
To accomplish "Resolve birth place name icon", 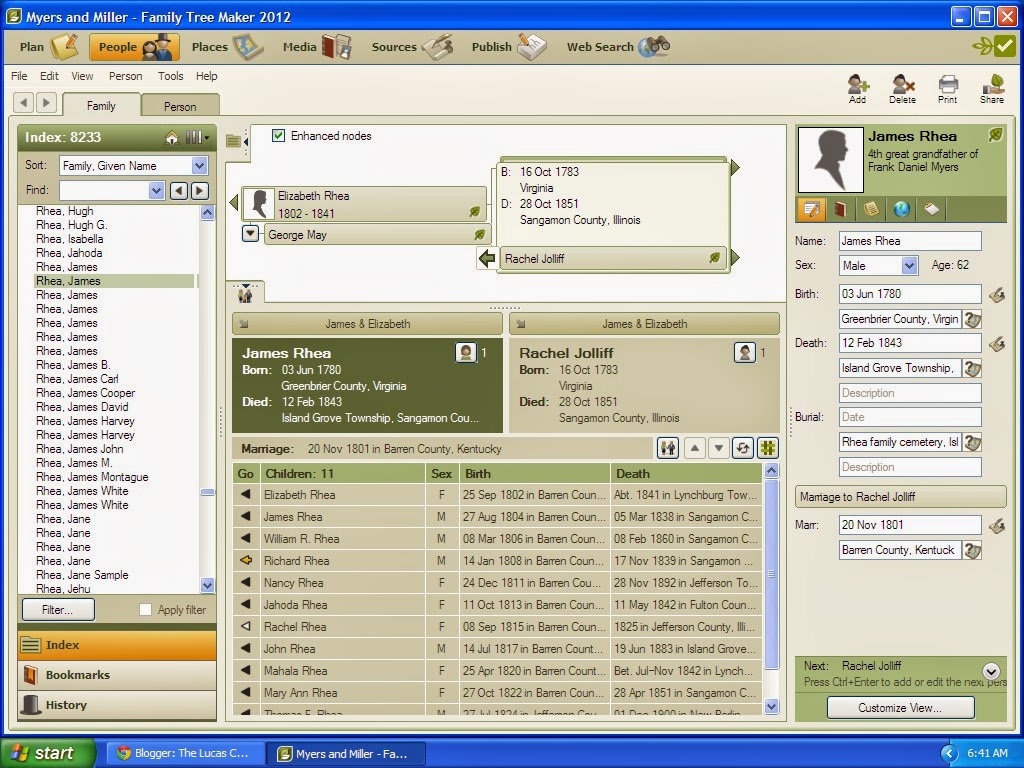I will [x=972, y=320].
